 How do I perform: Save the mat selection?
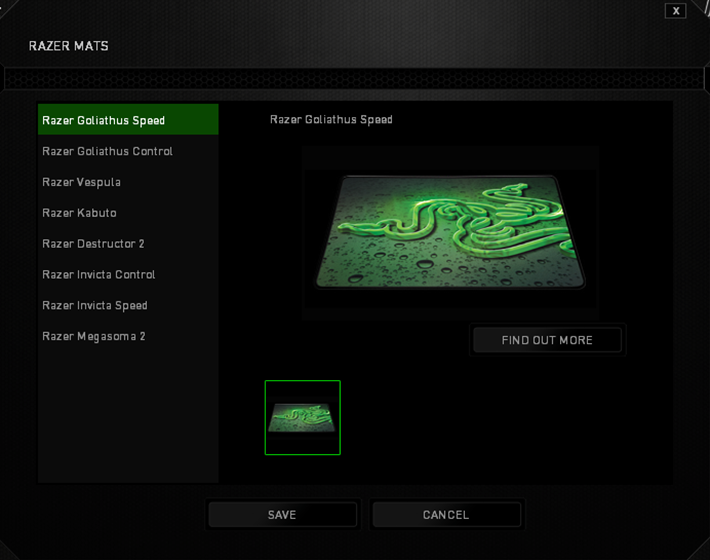click(x=282, y=515)
